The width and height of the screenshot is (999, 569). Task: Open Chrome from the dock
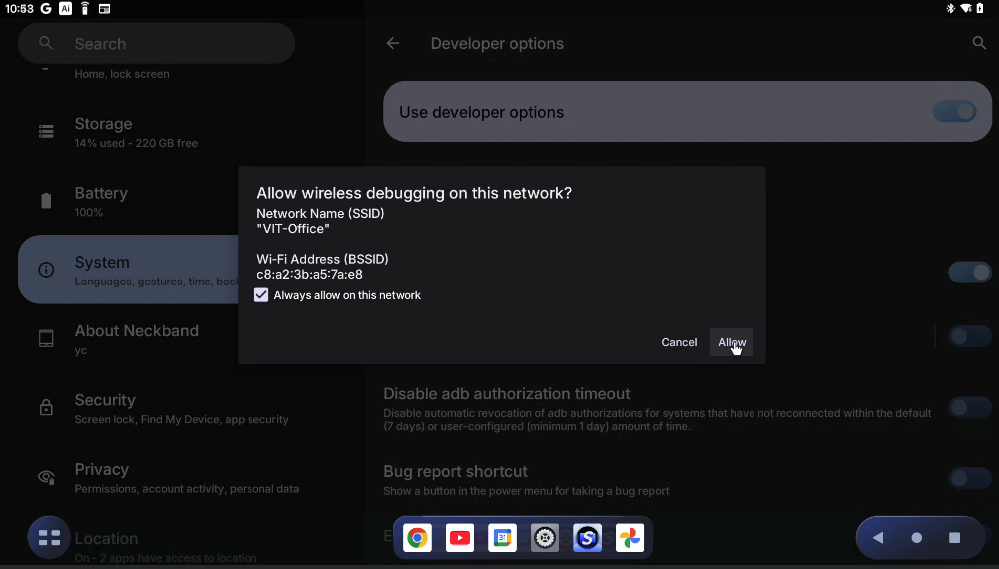click(x=418, y=538)
